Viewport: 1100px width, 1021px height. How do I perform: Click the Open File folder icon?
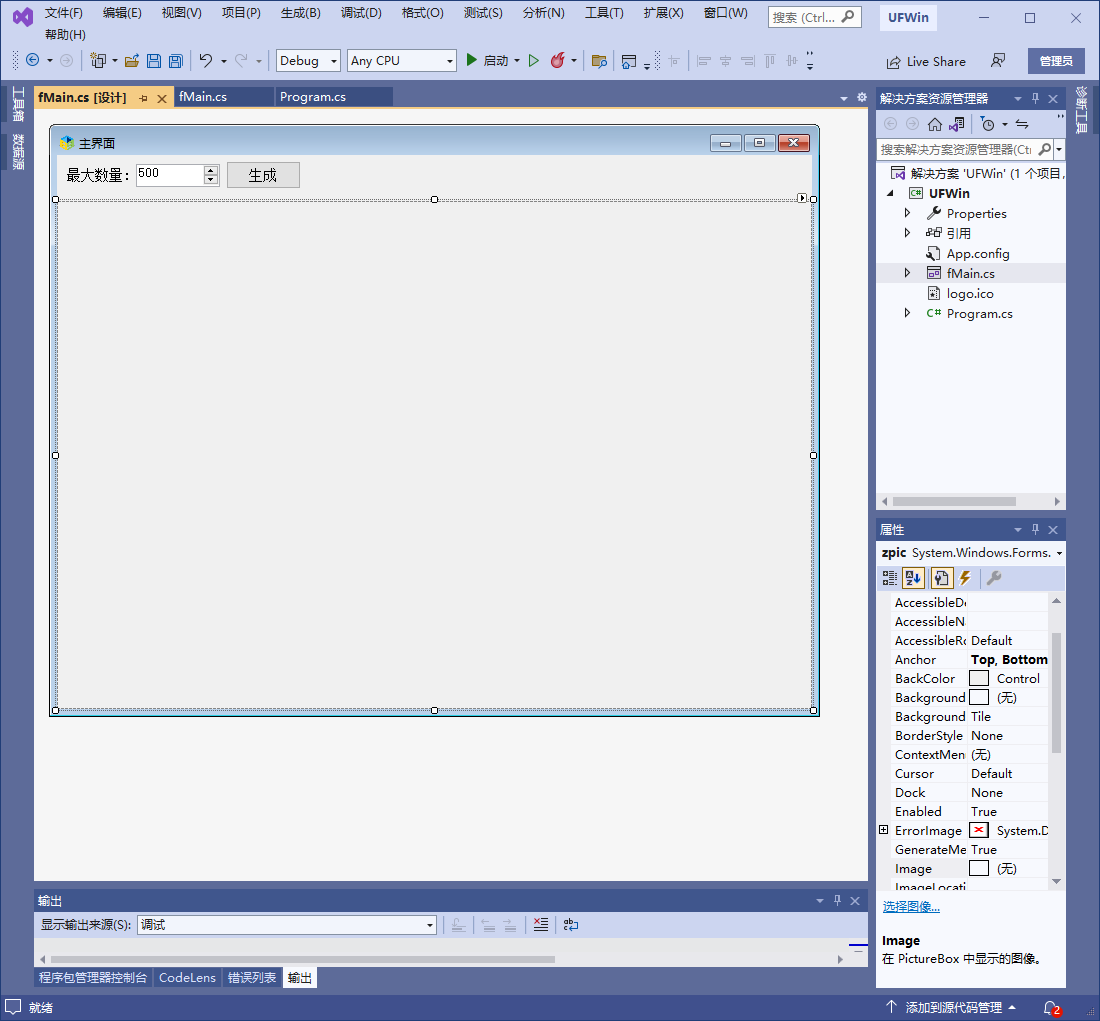click(x=132, y=61)
